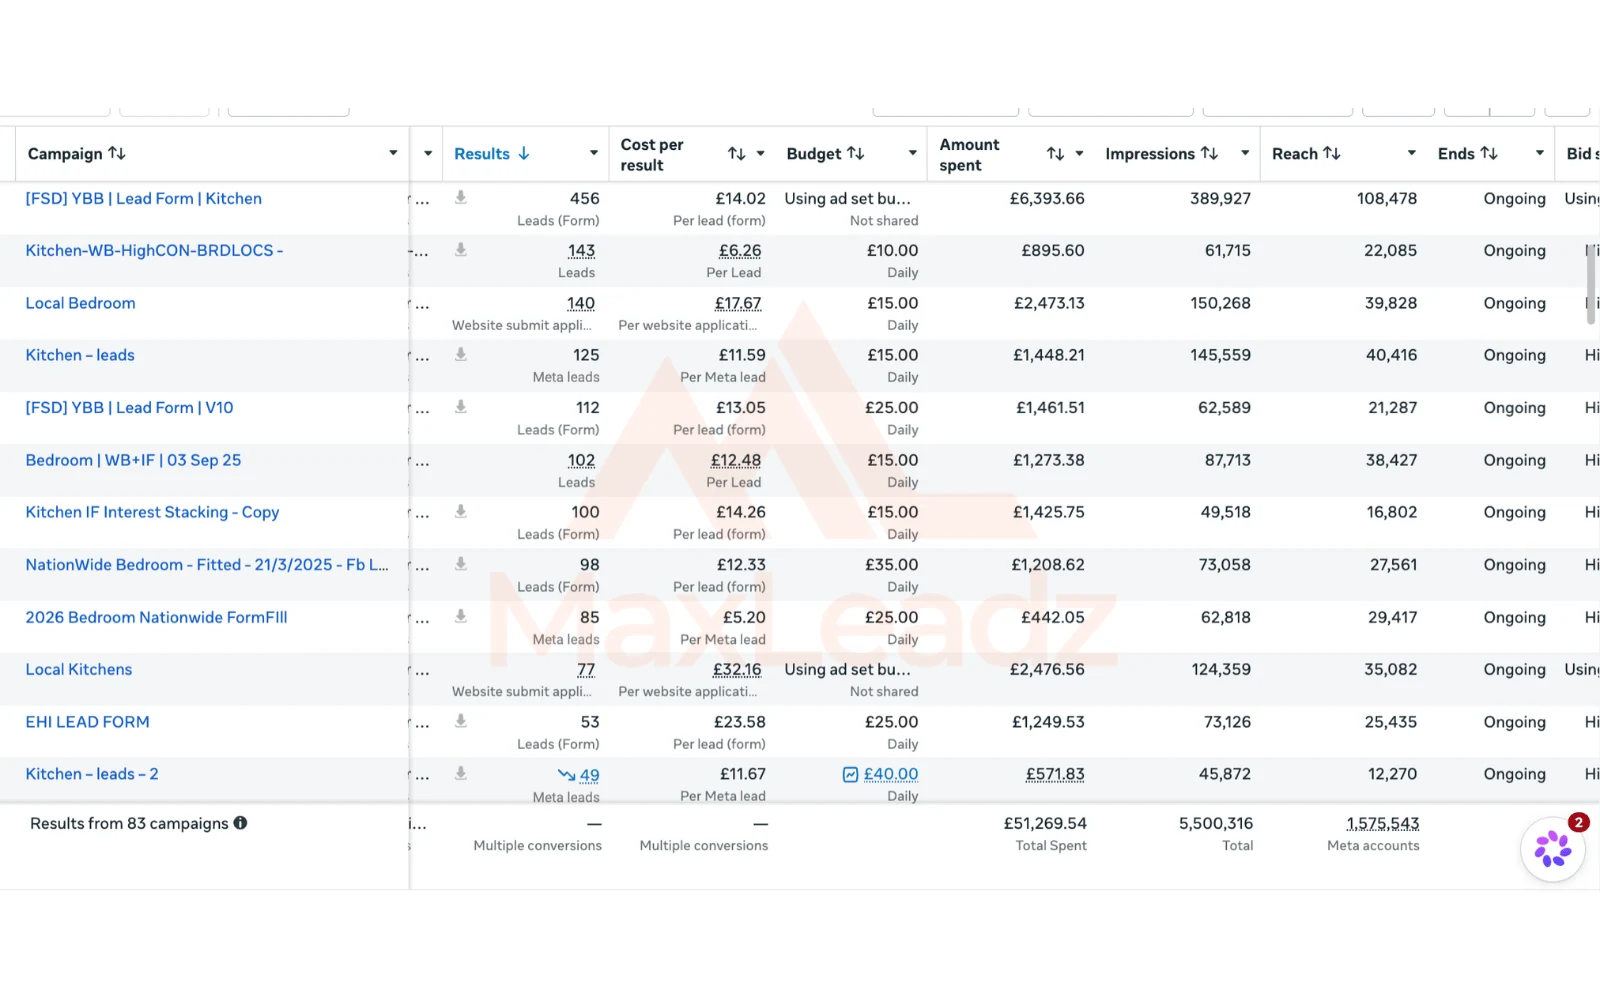Sort by Ends column arrows

pyautogui.click(x=1489, y=153)
